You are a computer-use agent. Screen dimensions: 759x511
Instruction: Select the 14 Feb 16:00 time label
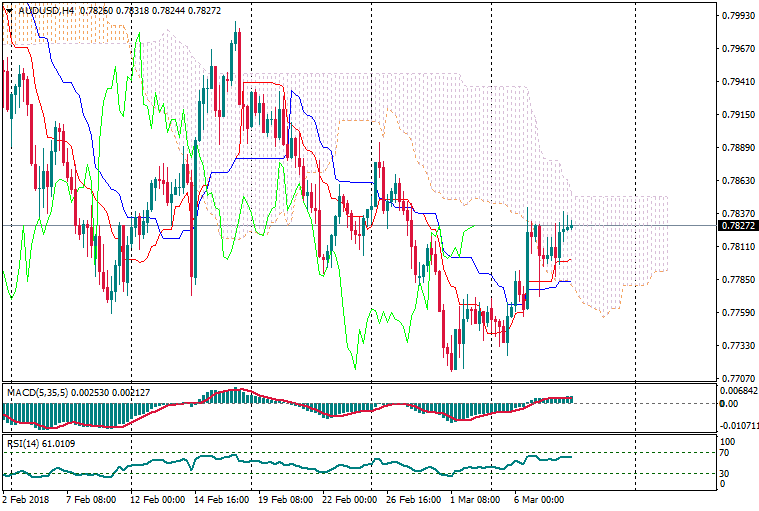[x=222, y=498]
